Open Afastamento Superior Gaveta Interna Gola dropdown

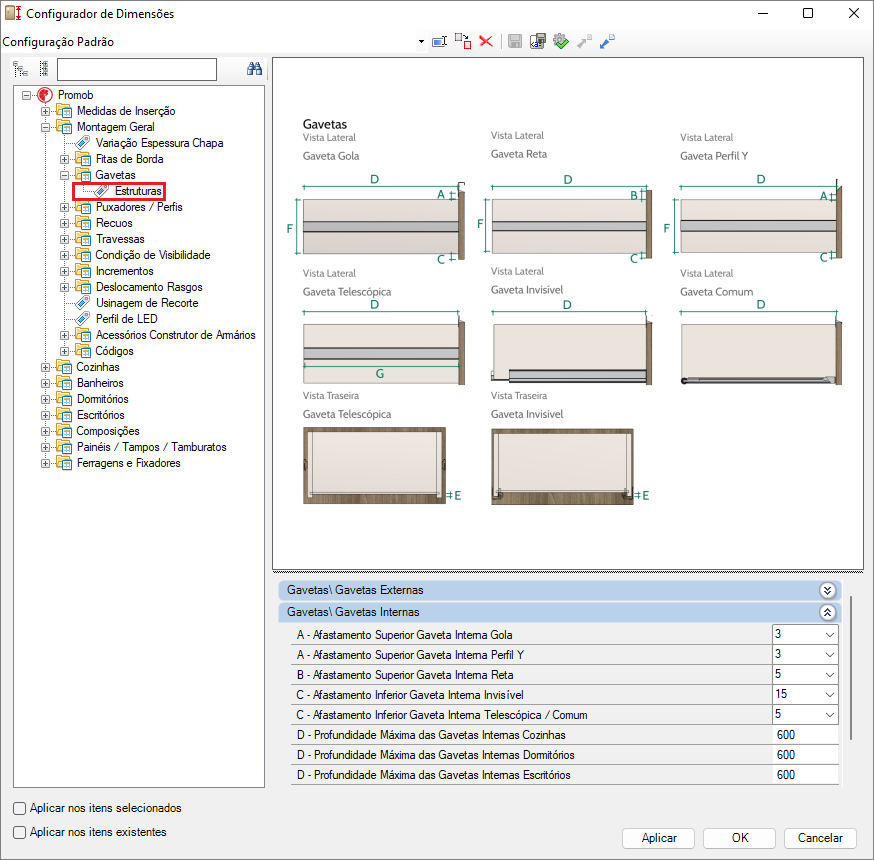(x=828, y=635)
